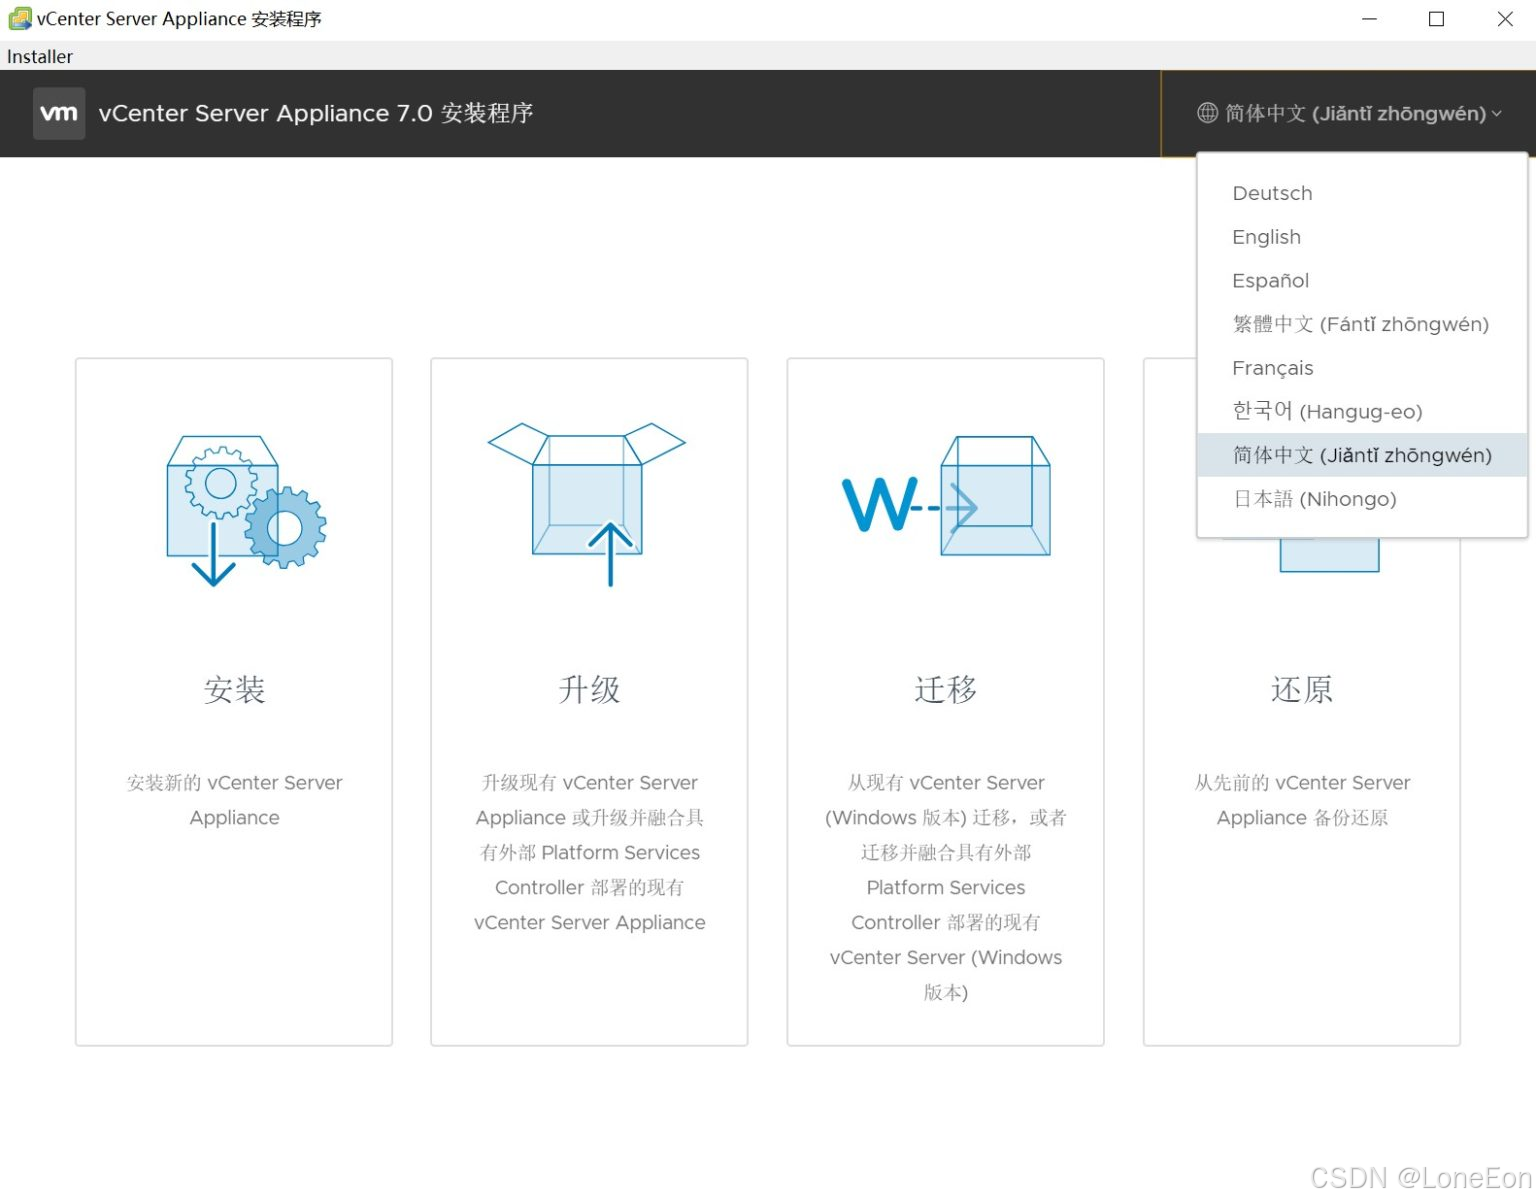Viewport: 1536px width, 1204px height.
Task: Select Deutsch as the interface language
Action: pos(1272,193)
